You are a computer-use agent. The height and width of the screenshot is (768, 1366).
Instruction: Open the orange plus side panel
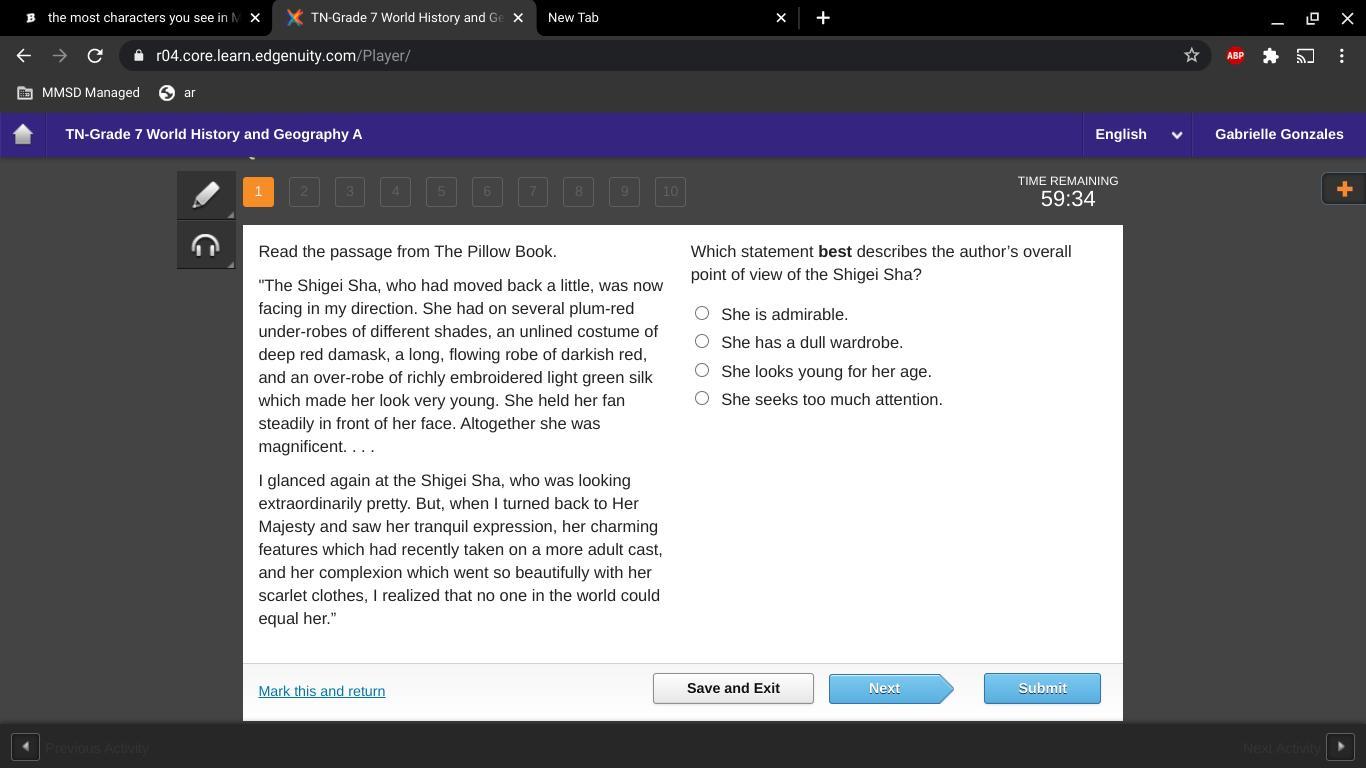point(1344,189)
